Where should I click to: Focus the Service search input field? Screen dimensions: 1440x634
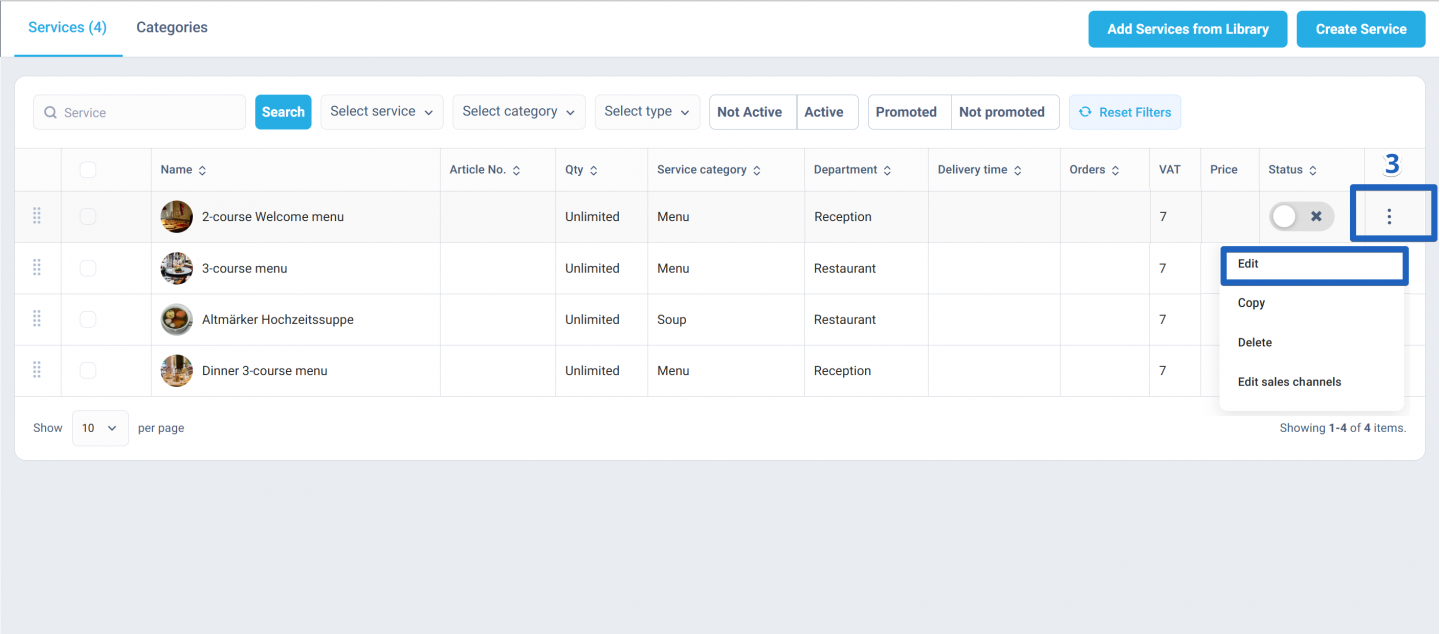tap(140, 112)
